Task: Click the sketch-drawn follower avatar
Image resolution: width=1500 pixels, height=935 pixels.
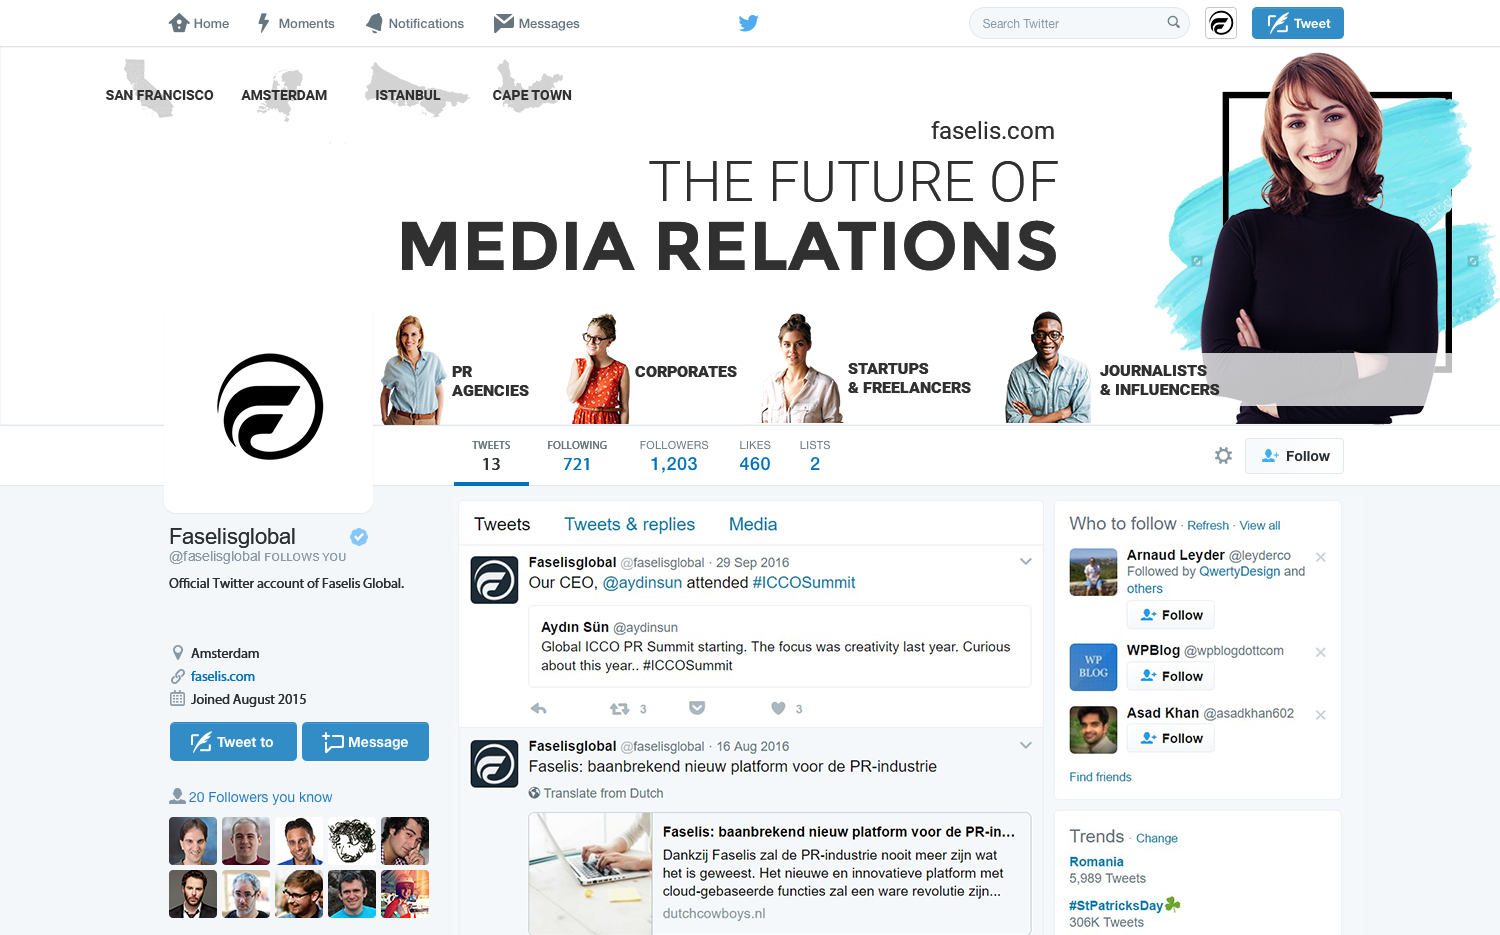Action: (x=352, y=840)
